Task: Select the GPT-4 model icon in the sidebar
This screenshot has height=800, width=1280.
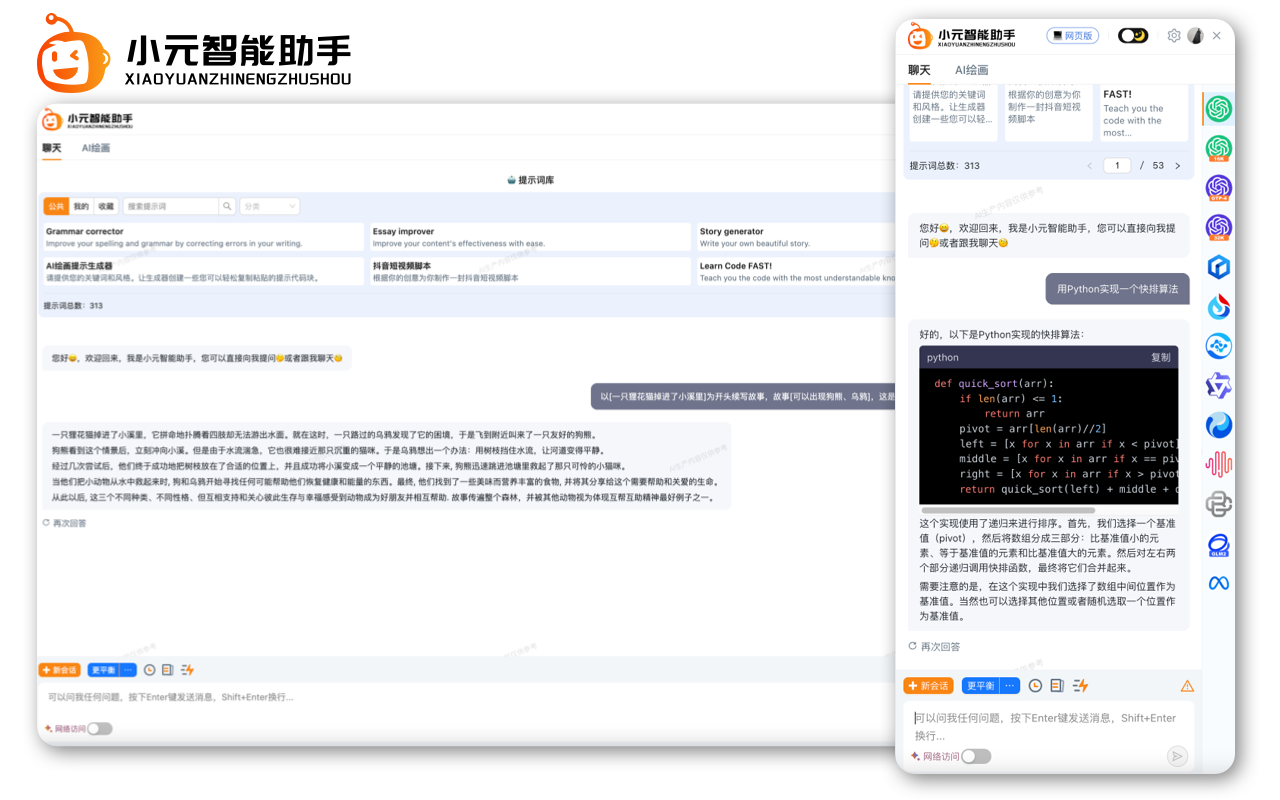Action: (1218, 188)
